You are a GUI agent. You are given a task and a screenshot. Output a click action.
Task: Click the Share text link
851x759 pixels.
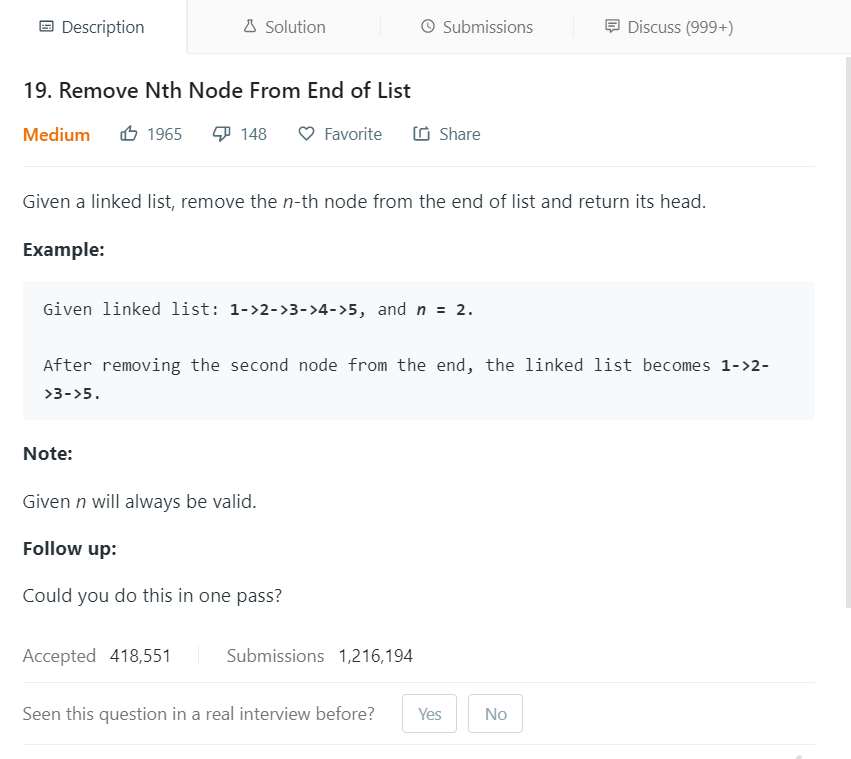click(459, 134)
